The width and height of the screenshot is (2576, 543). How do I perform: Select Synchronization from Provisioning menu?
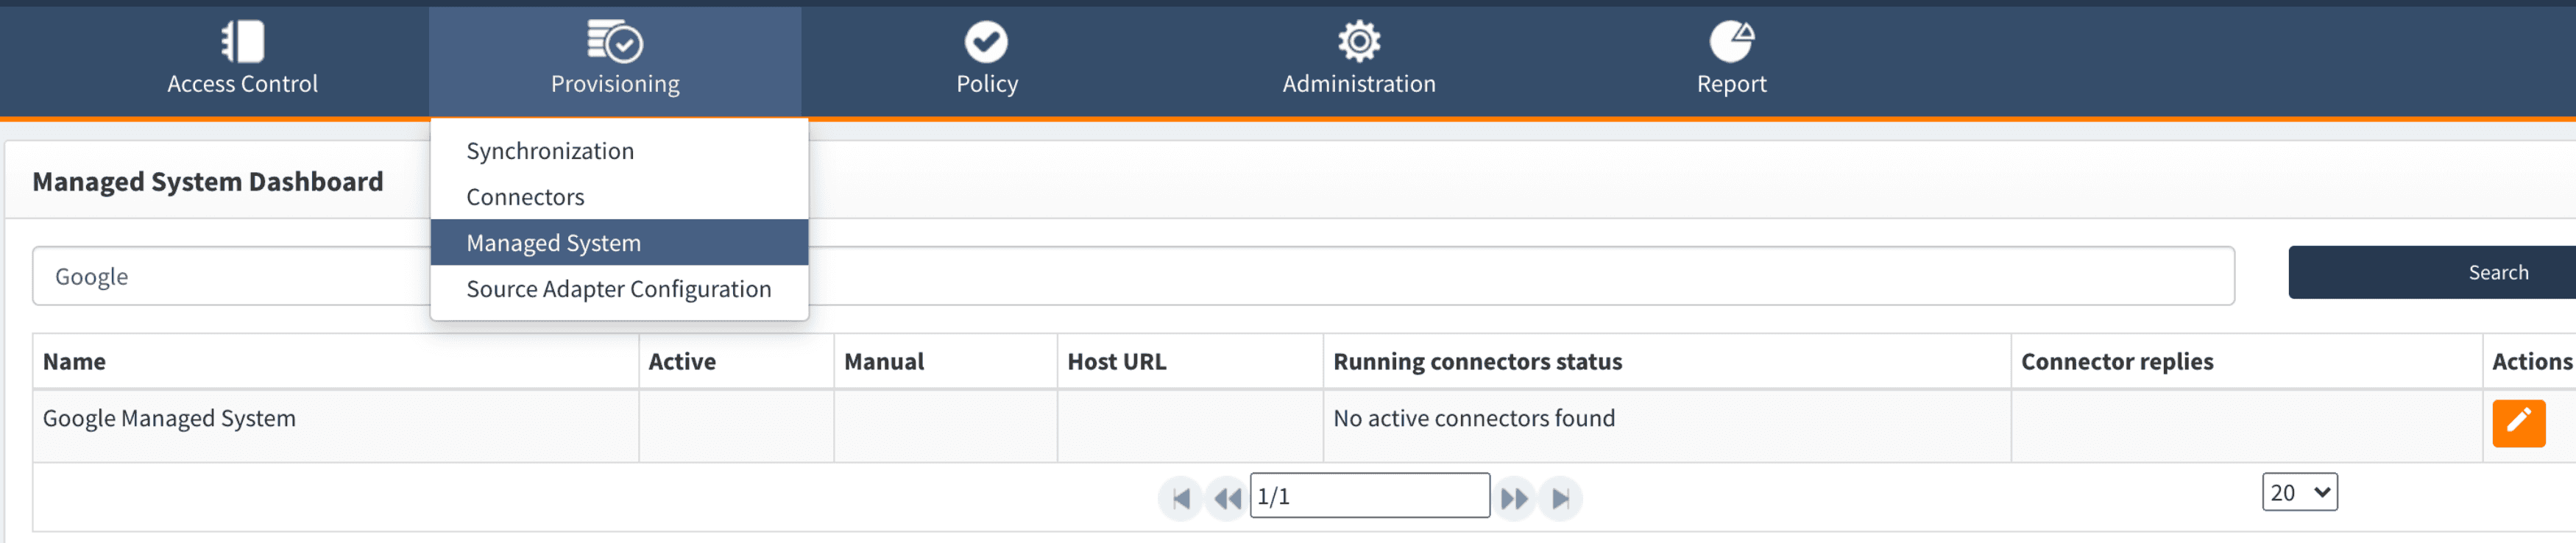click(550, 151)
